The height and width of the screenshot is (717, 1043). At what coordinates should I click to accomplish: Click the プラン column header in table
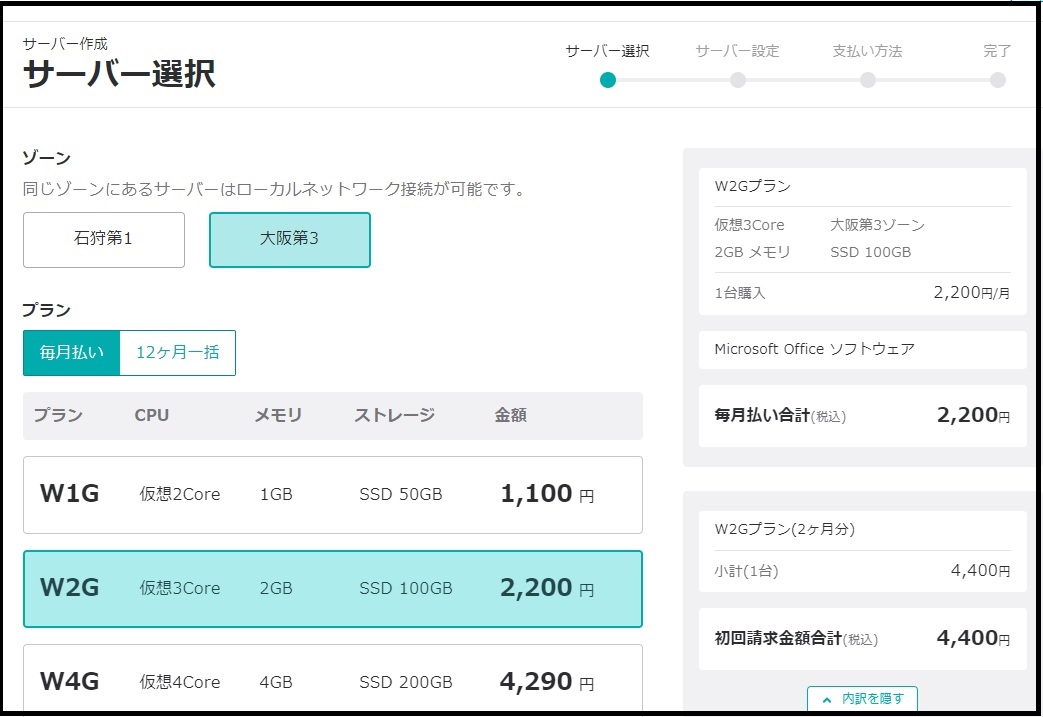[x=59, y=416]
